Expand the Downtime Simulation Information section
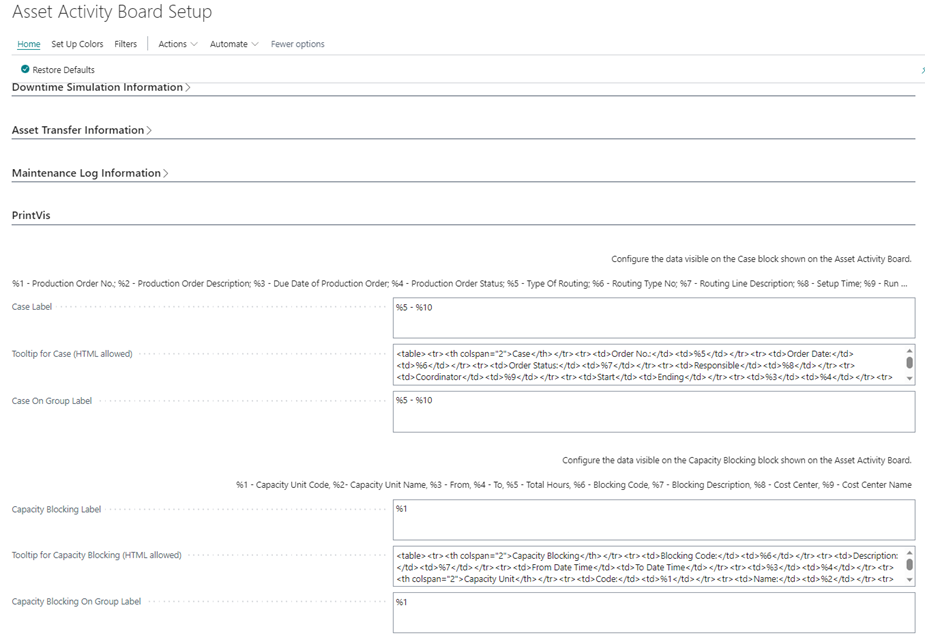The width and height of the screenshot is (925, 642). coord(100,87)
